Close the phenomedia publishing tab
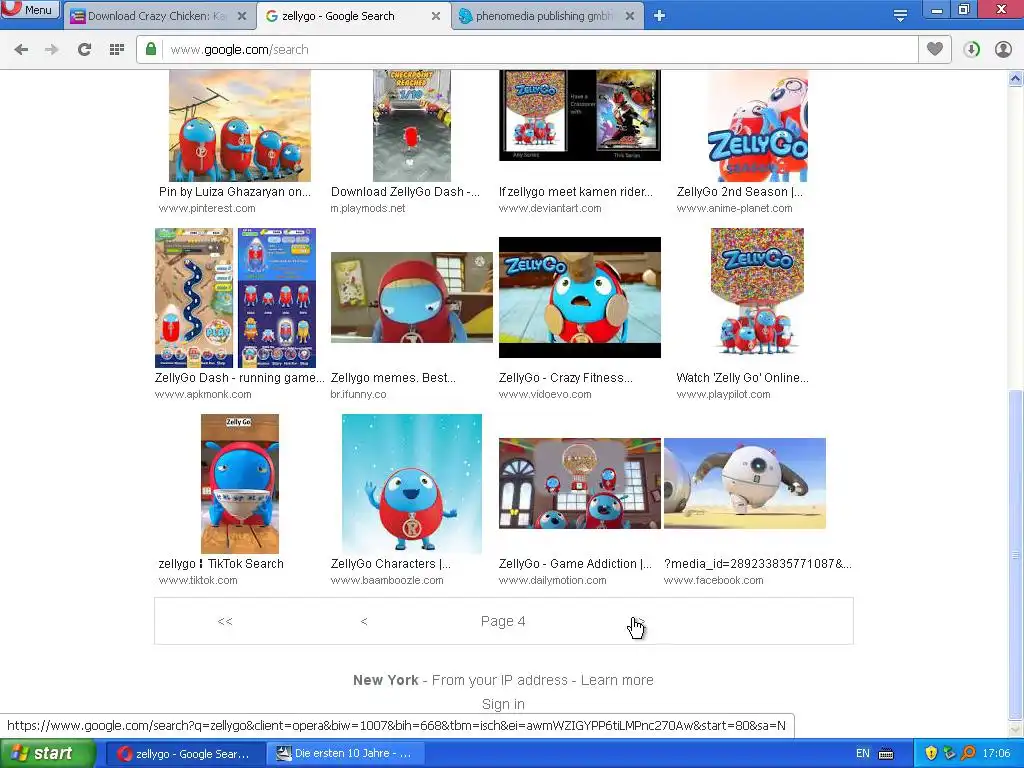The width and height of the screenshot is (1024, 768). pos(630,16)
